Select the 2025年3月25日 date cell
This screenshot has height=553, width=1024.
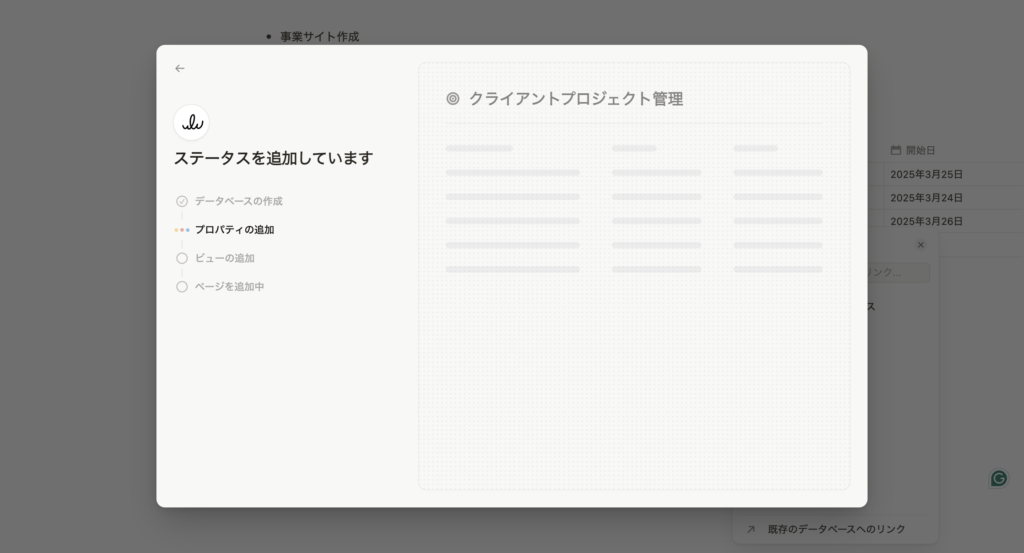(x=926, y=174)
